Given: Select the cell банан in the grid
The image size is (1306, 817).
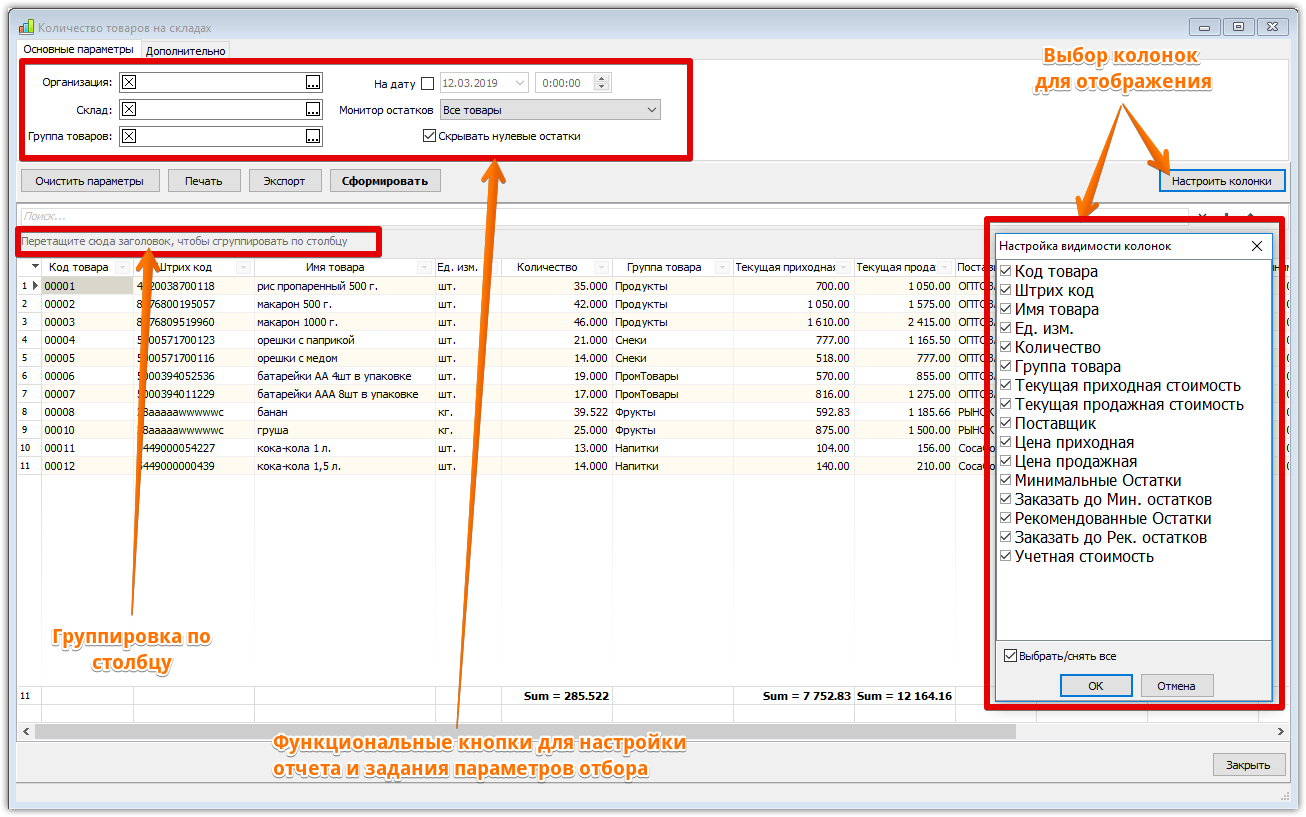Looking at the screenshot, I should [x=344, y=412].
